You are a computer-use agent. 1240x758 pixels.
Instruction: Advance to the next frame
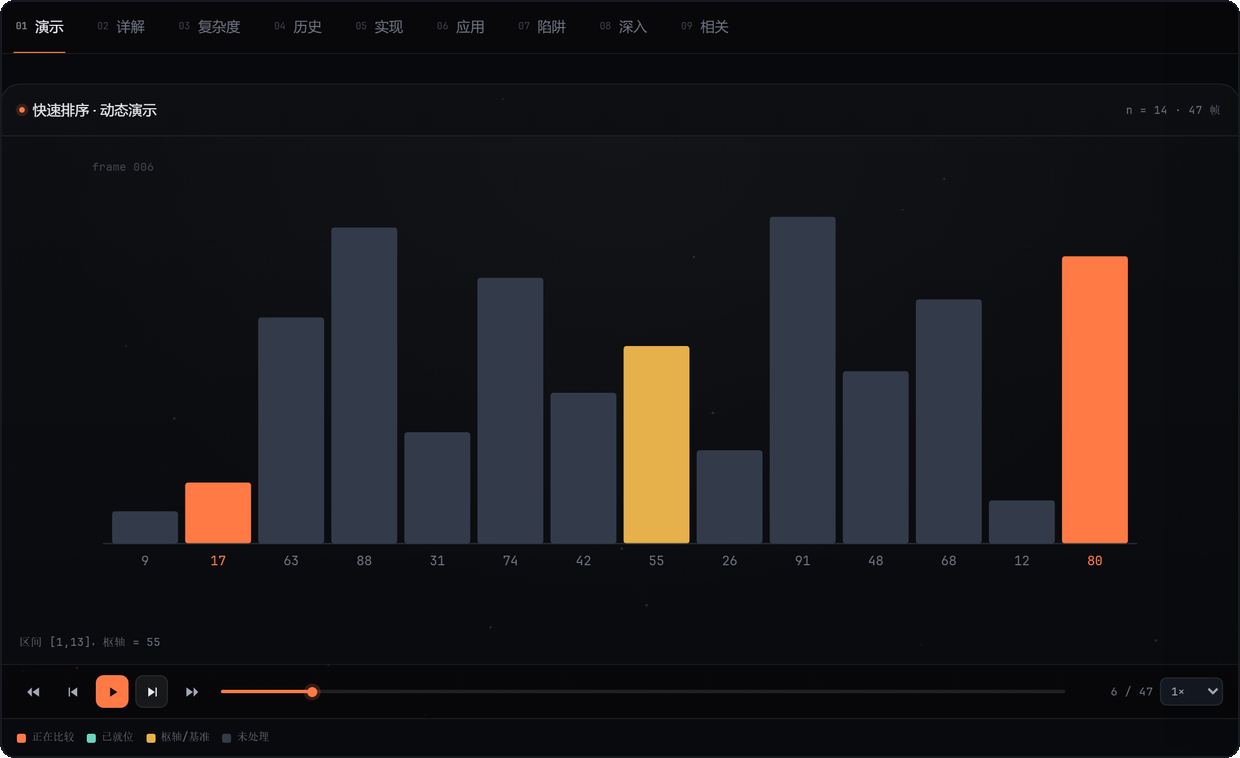152,692
